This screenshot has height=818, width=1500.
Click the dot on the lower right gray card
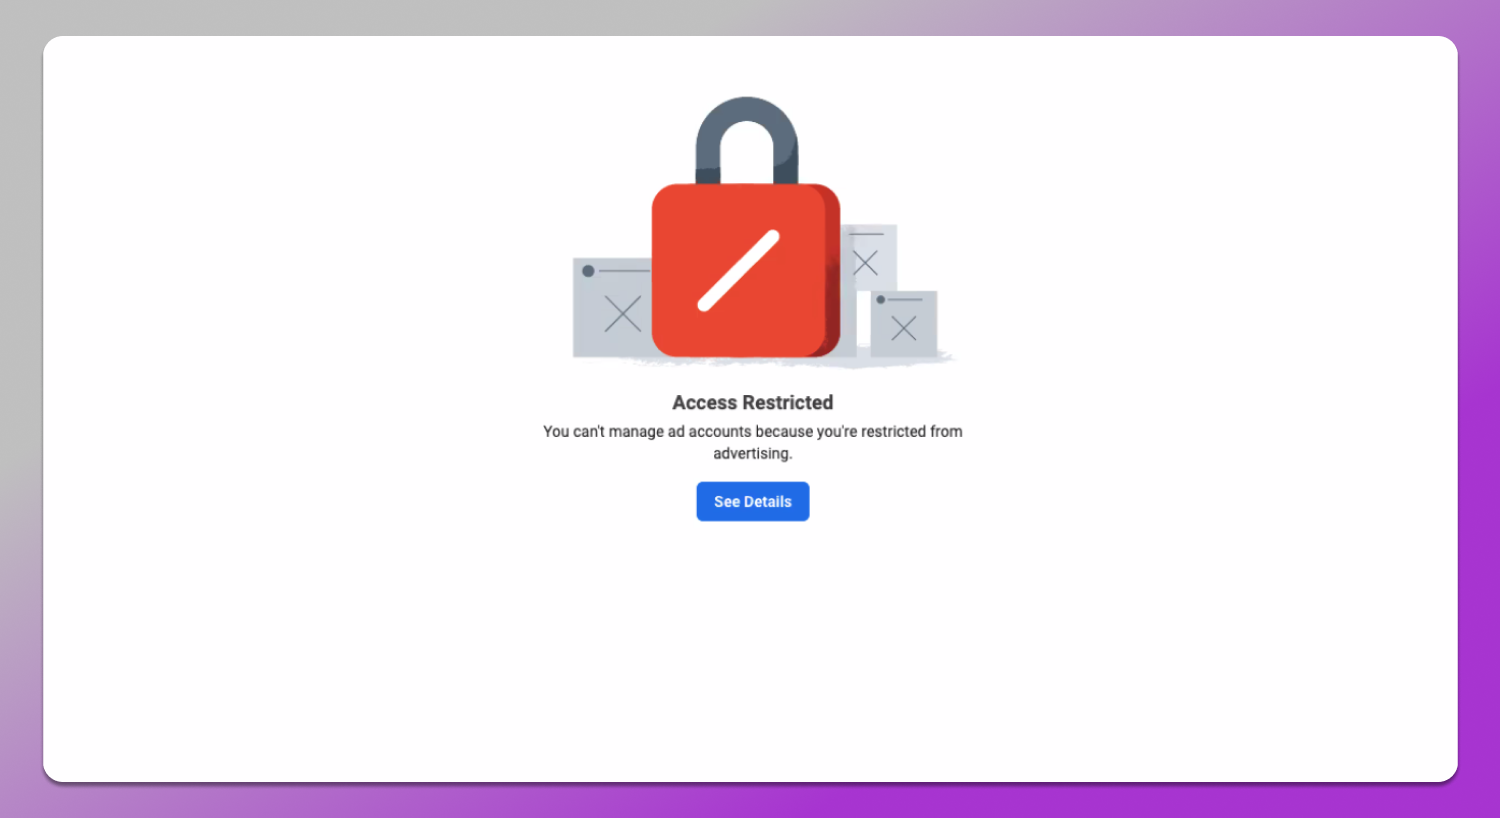pyautogui.click(x=881, y=299)
